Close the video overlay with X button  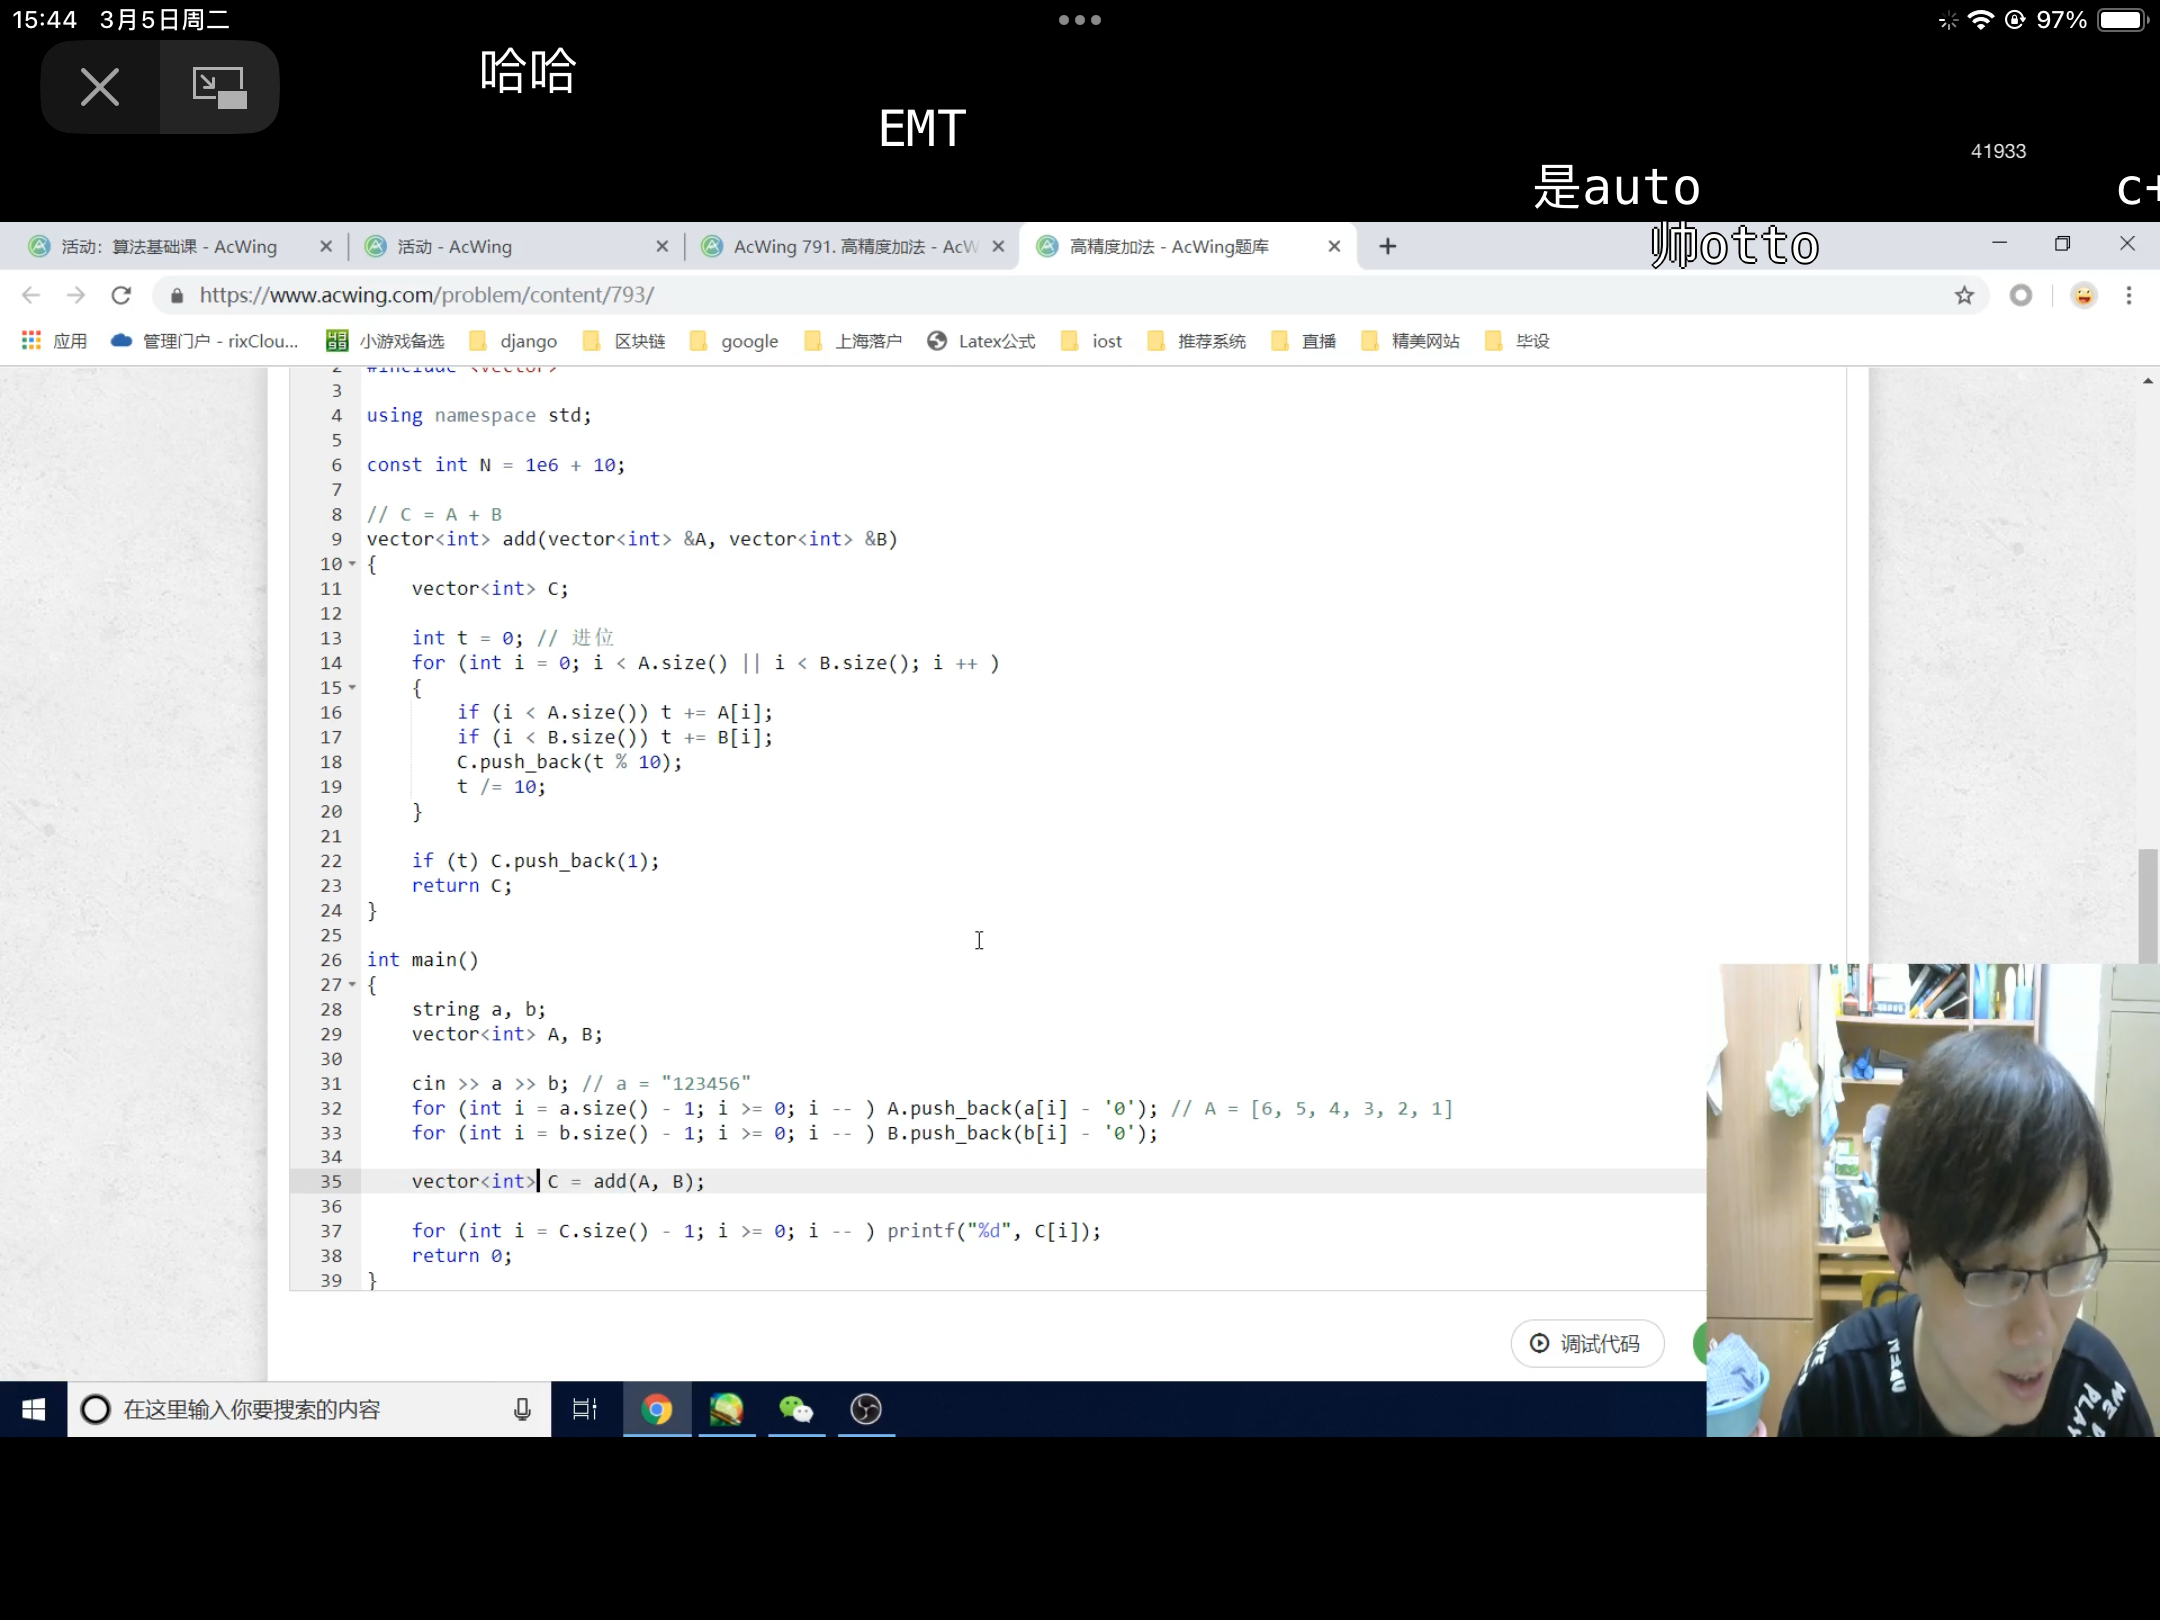(x=99, y=87)
